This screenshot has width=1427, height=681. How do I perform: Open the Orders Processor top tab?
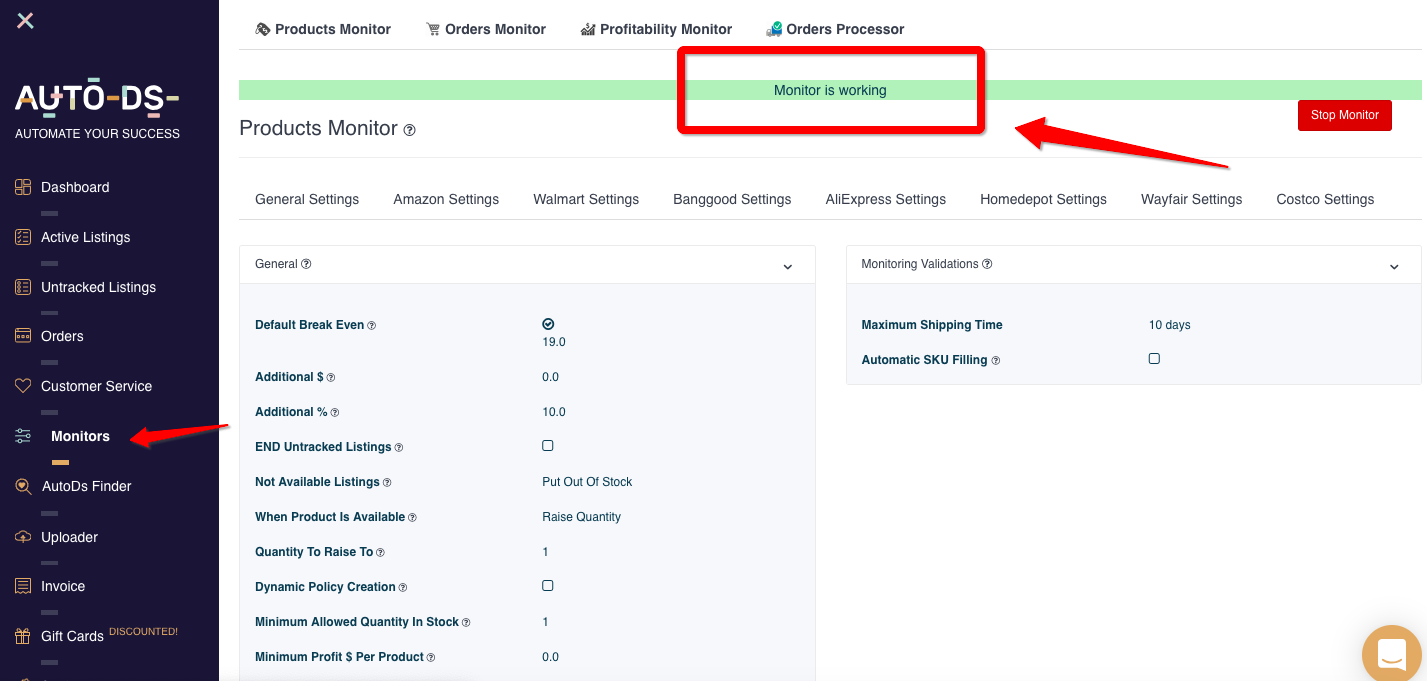pyautogui.click(x=835, y=29)
